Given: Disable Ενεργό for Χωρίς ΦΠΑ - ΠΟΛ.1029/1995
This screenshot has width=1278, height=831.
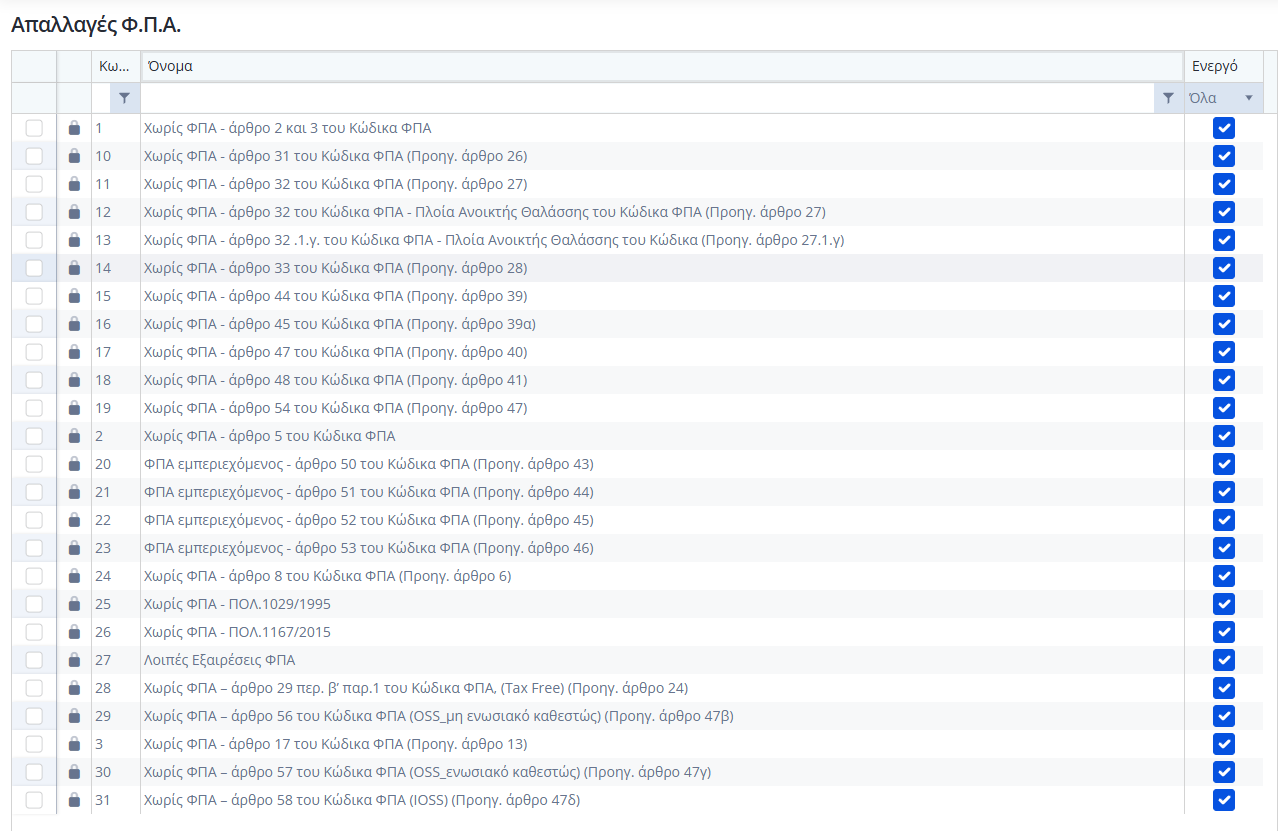Looking at the screenshot, I should [1223, 604].
